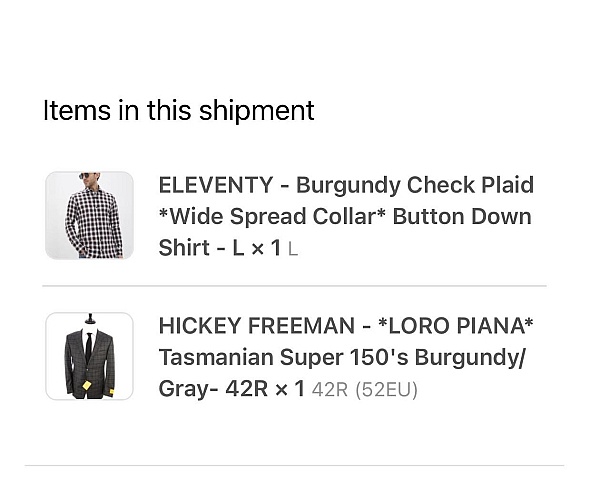
Task: Click the jacket's "× 1" quantity
Action: pos(290,389)
